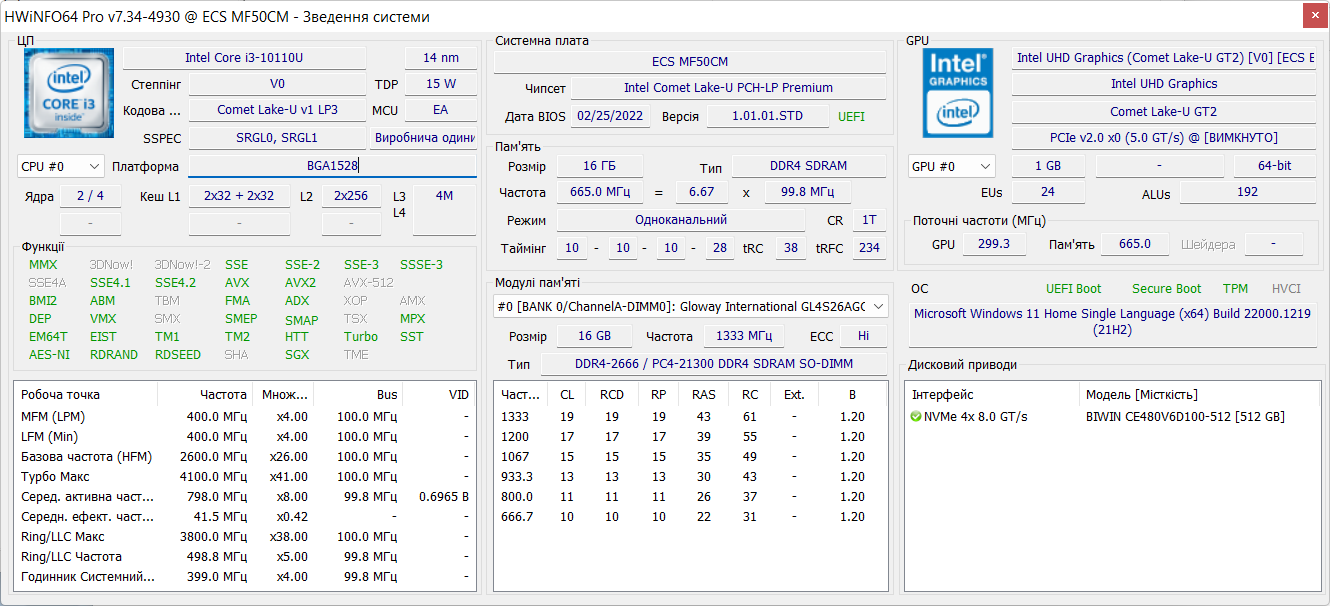Click the UEFI Boot label
The height and width of the screenshot is (606, 1330).
[x=1073, y=289]
